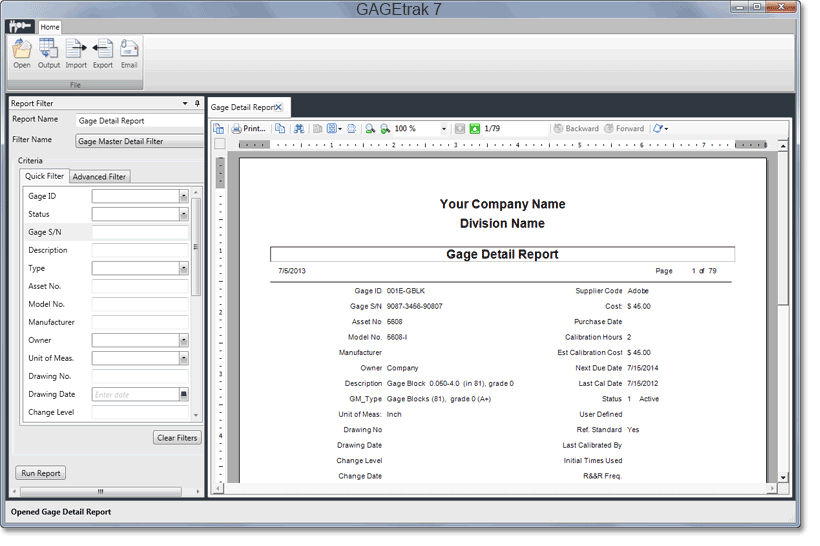The width and height of the screenshot is (820, 546).
Task: Close the Gage Detail Report tab
Action: click(x=279, y=107)
